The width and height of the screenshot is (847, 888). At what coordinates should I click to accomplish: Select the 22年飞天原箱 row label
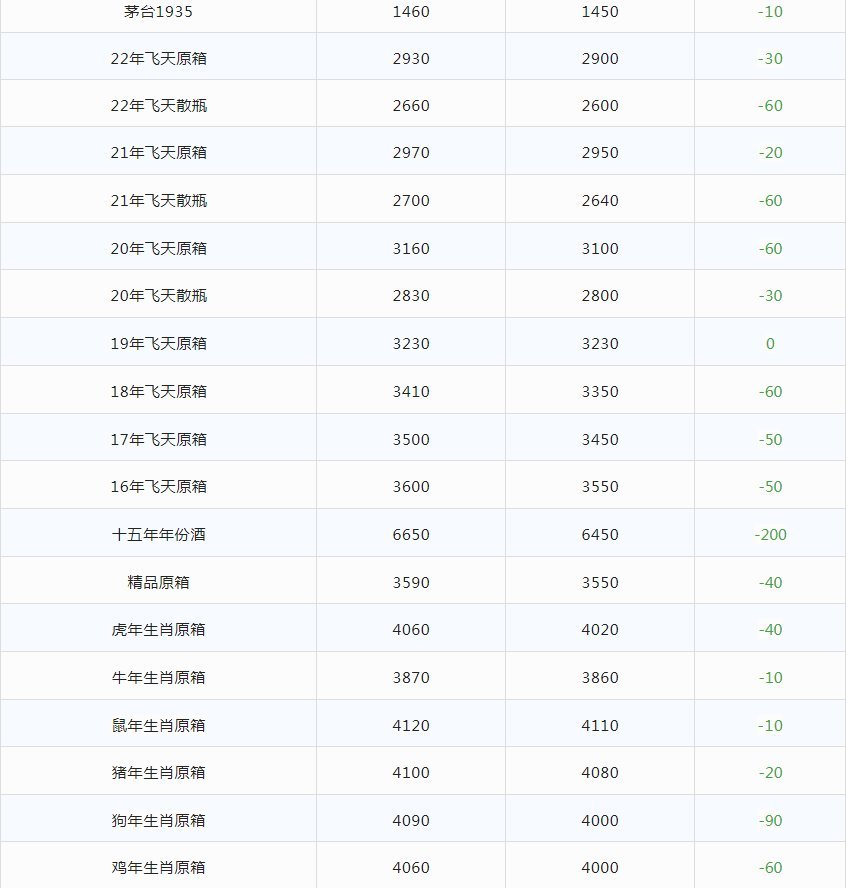159,59
